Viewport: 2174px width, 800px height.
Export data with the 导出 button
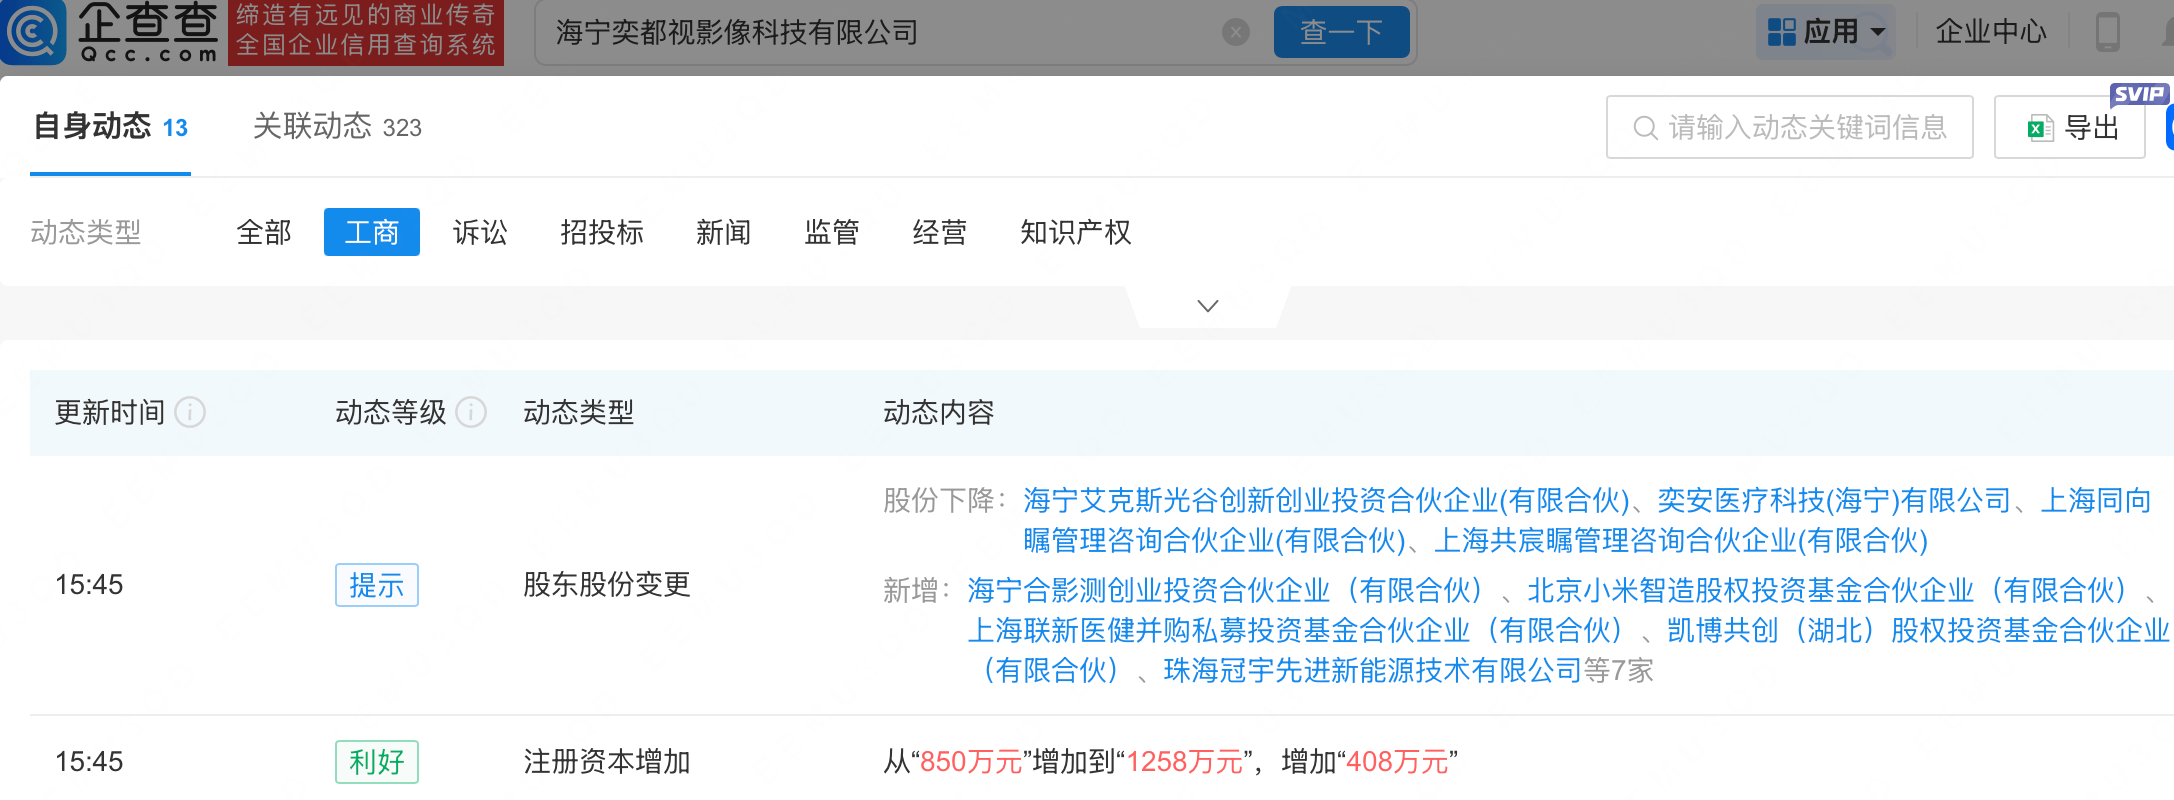pos(2069,127)
